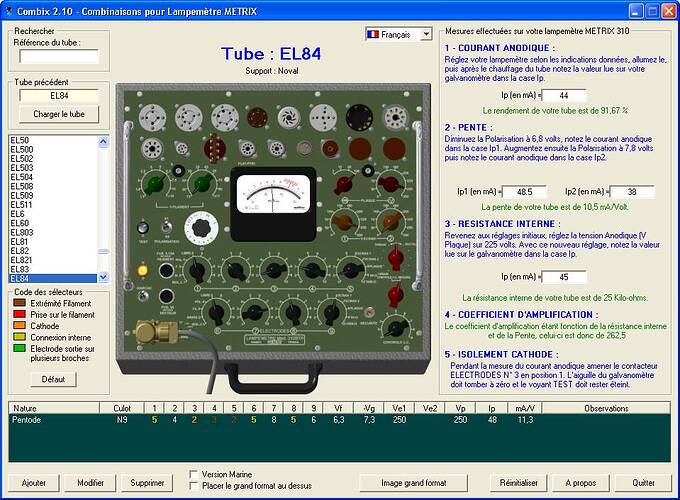This screenshot has height=500, width=680.
Task: Enable the Version Marine checkbox
Action: (193, 474)
